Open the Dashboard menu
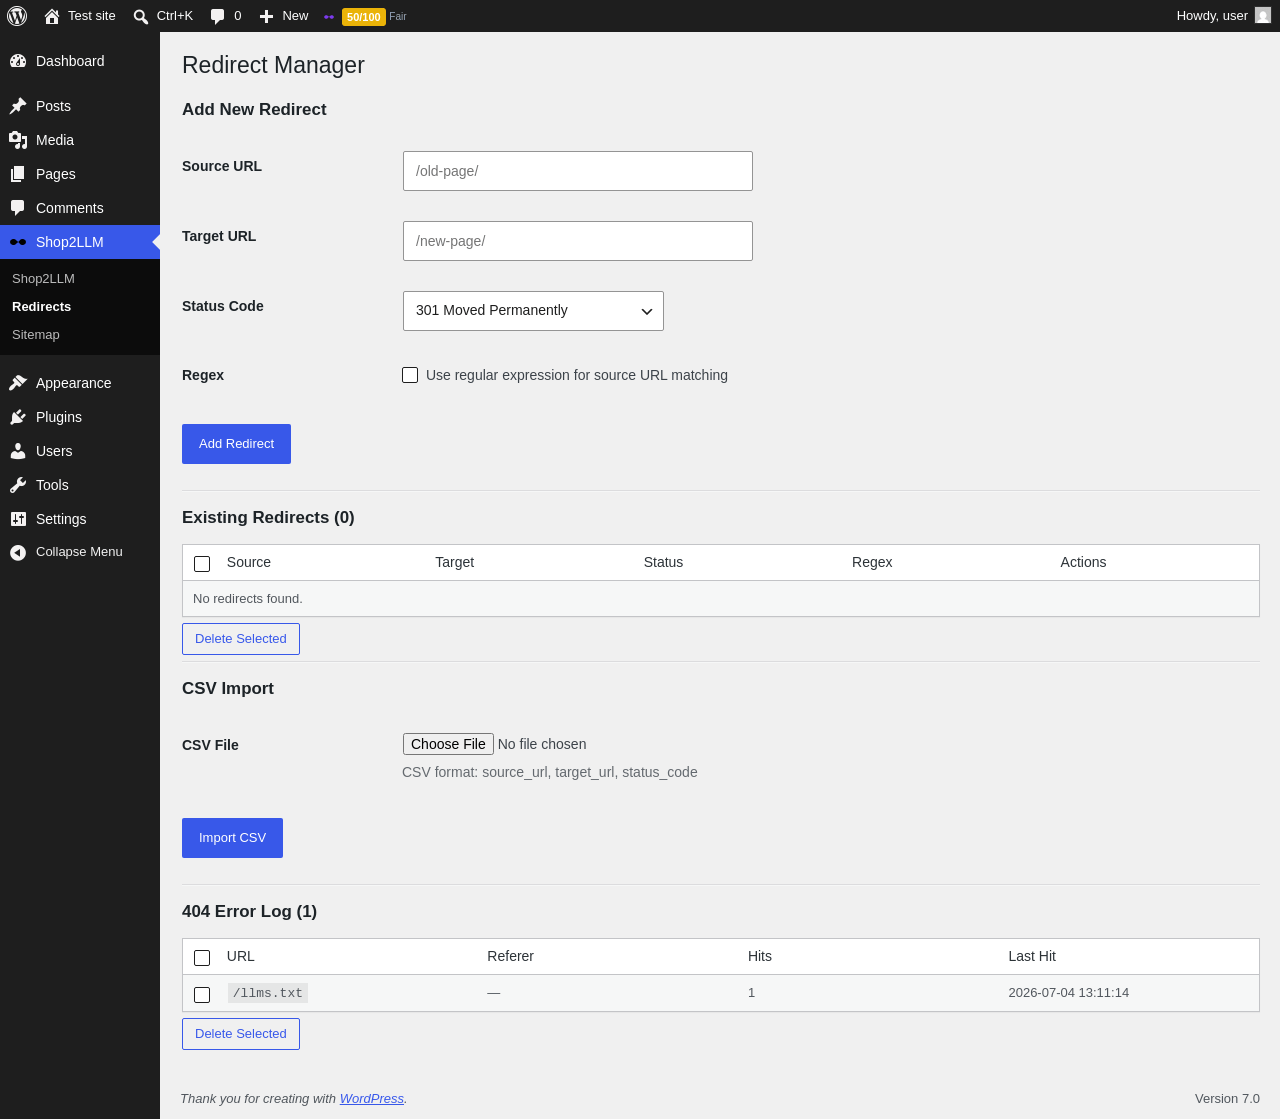The image size is (1280, 1119). click(80, 61)
